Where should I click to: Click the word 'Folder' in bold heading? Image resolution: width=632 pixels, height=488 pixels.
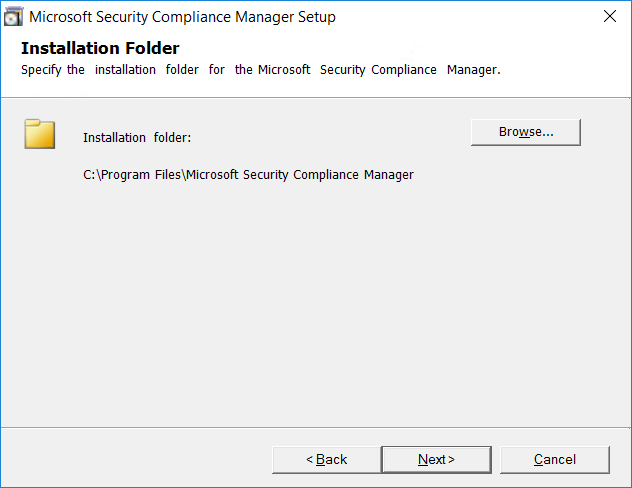pyautogui.click(x=152, y=48)
